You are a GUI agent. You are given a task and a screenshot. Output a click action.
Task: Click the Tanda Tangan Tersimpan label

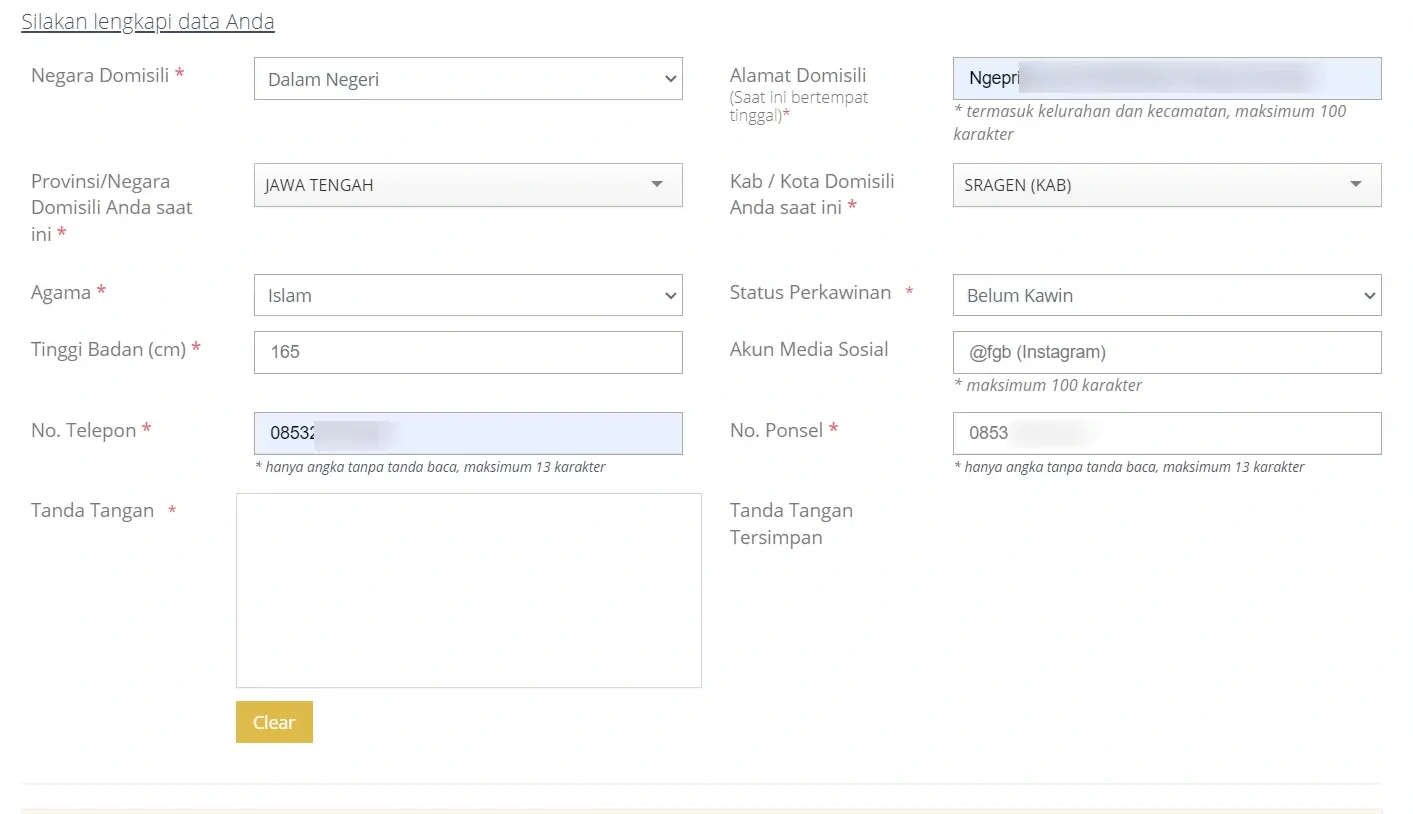click(790, 523)
